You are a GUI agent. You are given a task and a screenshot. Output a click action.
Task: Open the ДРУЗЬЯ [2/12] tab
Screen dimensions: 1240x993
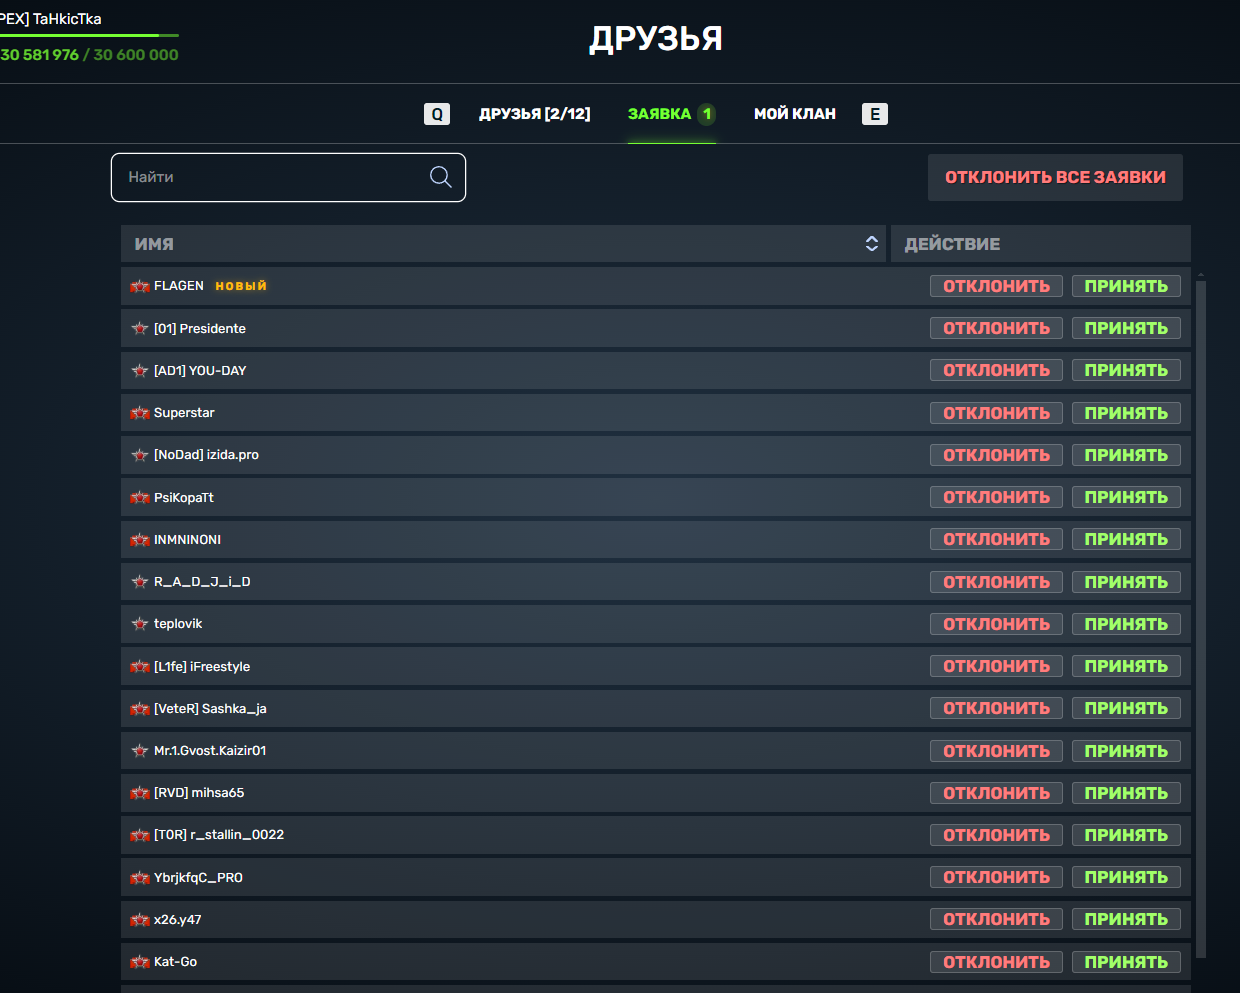tap(534, 114)
